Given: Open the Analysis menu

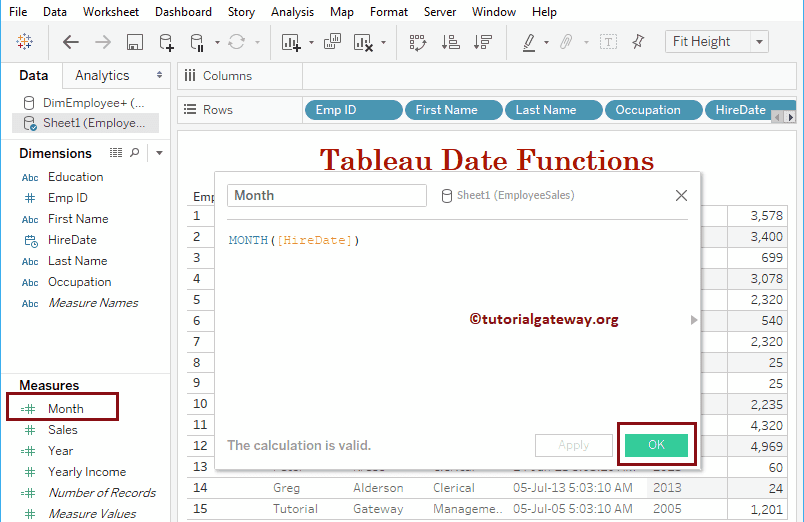Looking at the screenshot, I should (292, 12).
